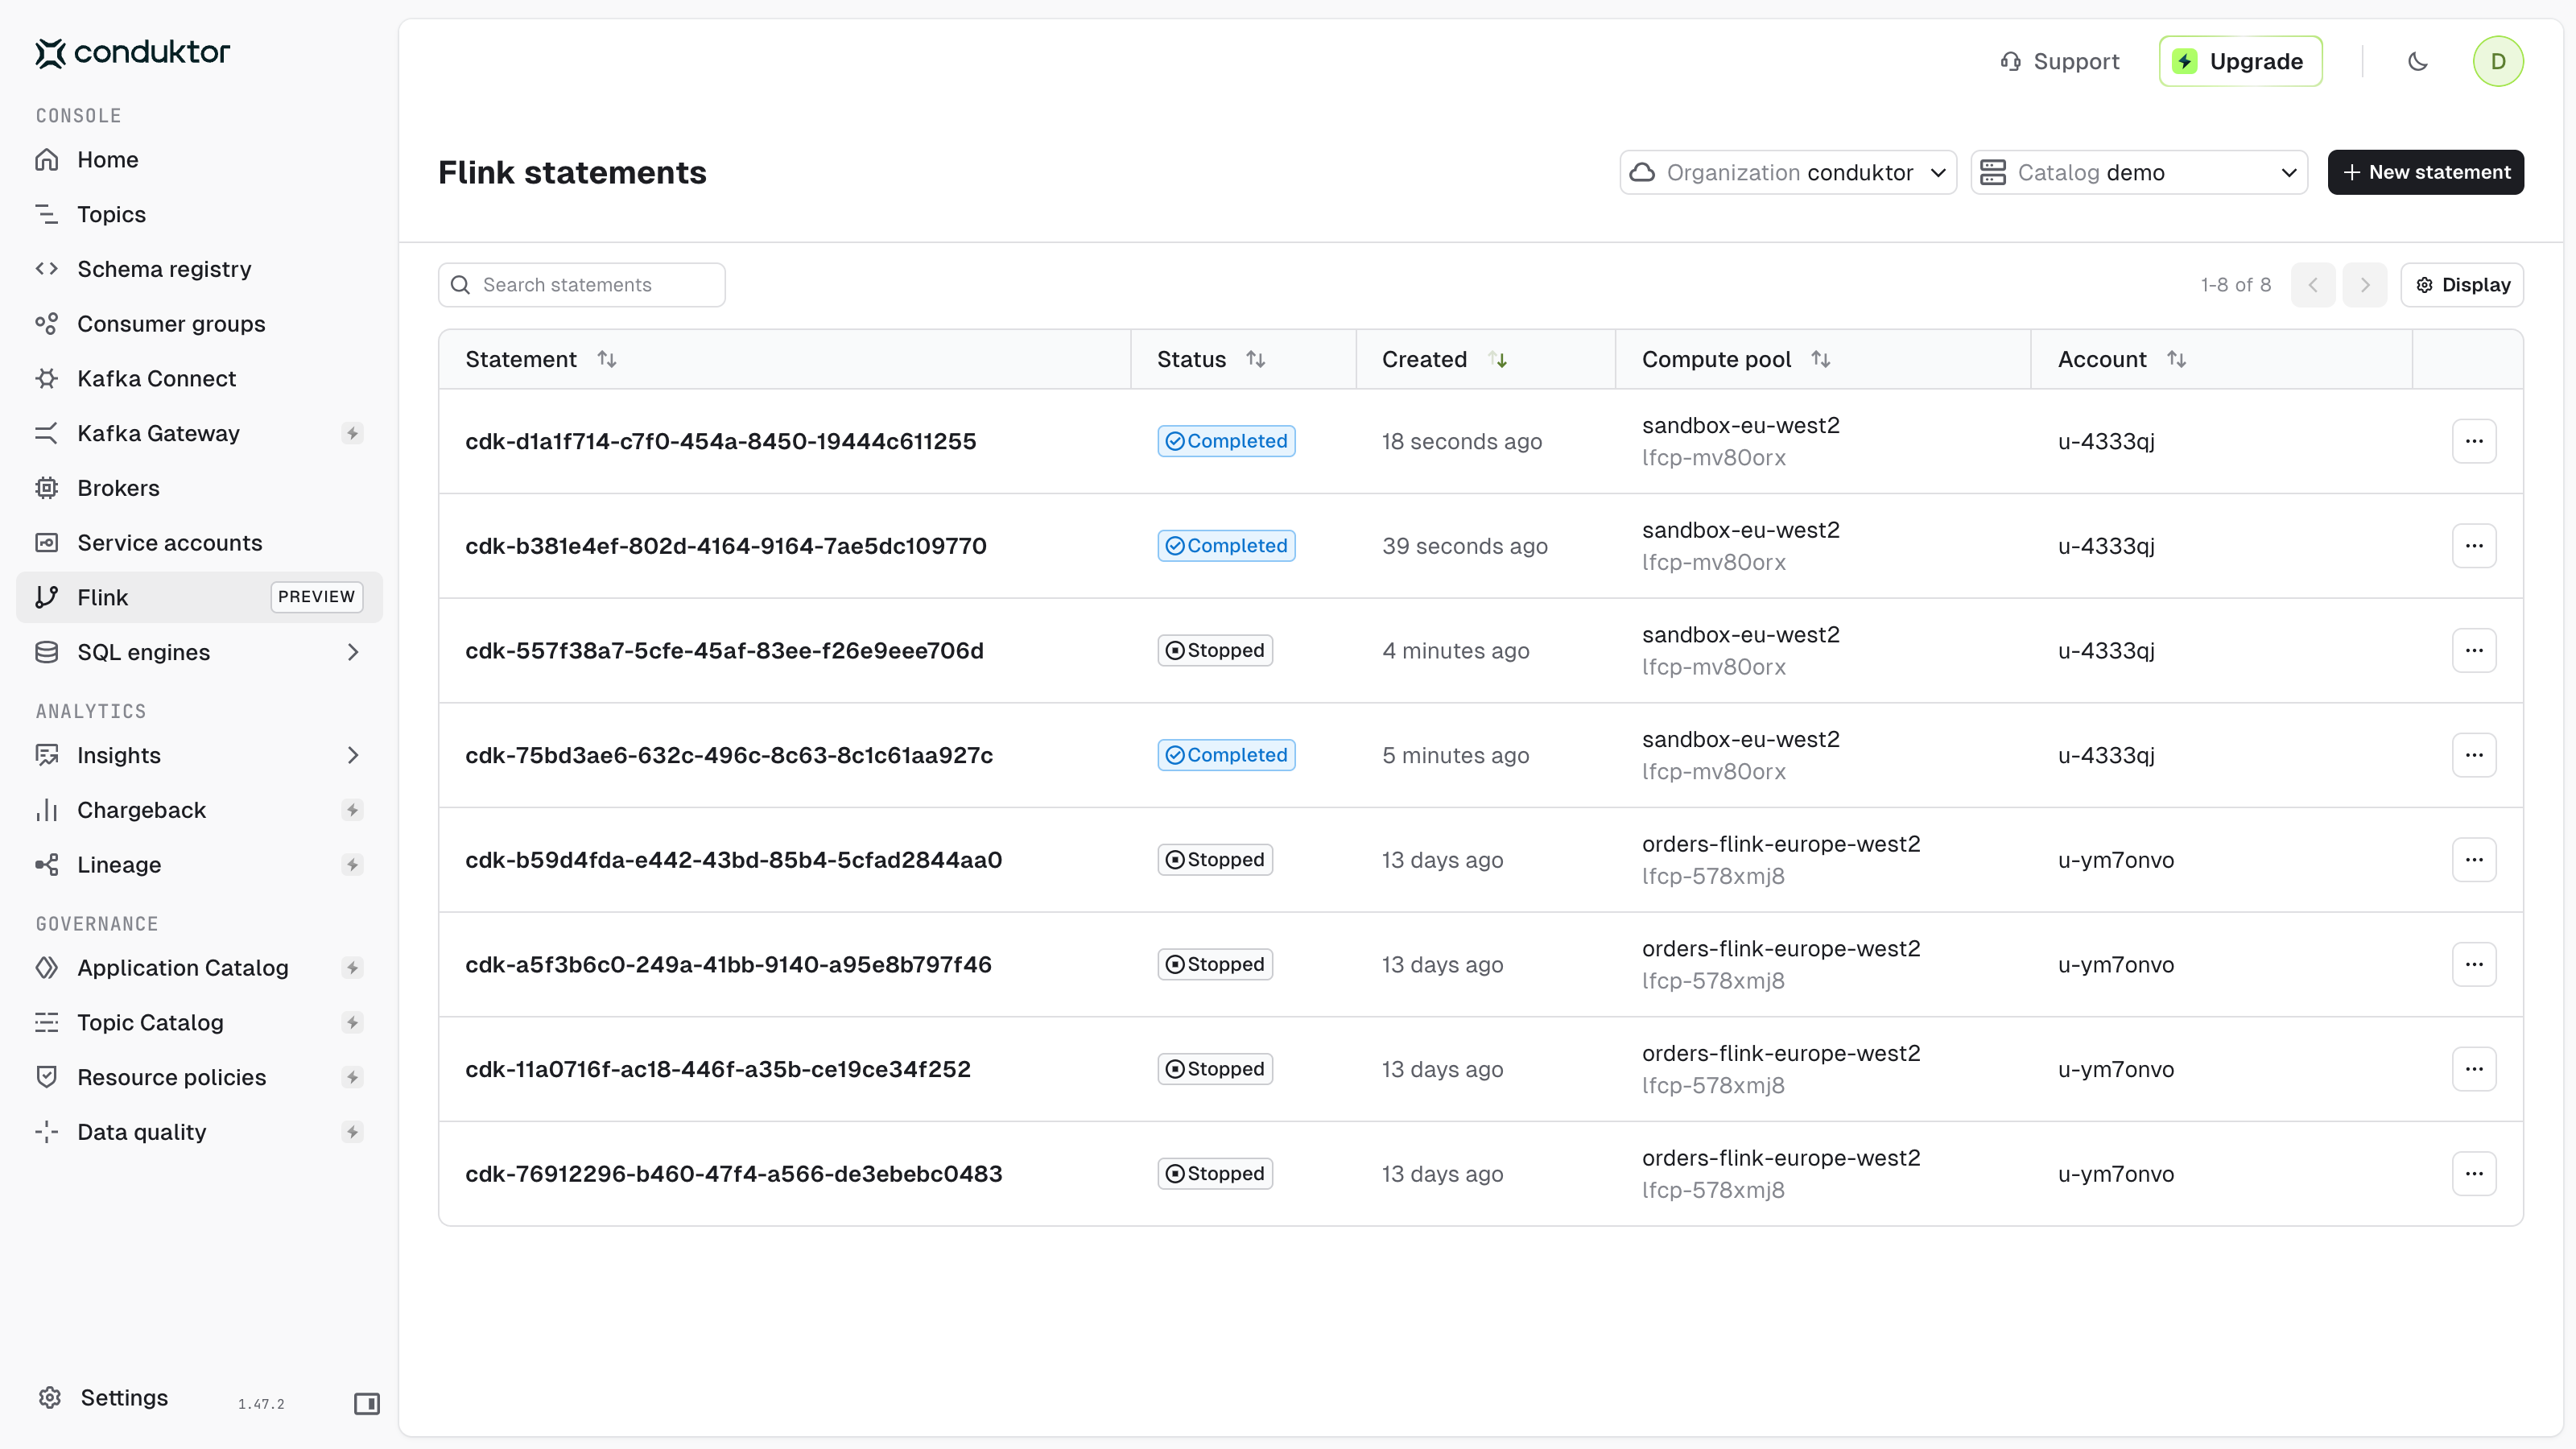Click the Application Catalog diamond icon
The height and width of the screenshot is (1449, 2576).
click(x=46, y=968)
